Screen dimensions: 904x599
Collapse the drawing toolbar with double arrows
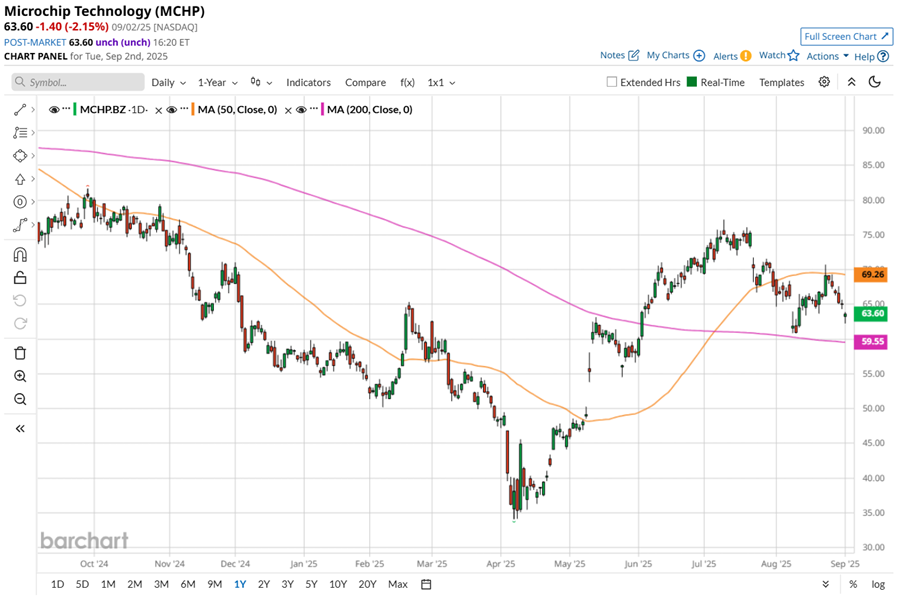20,428
